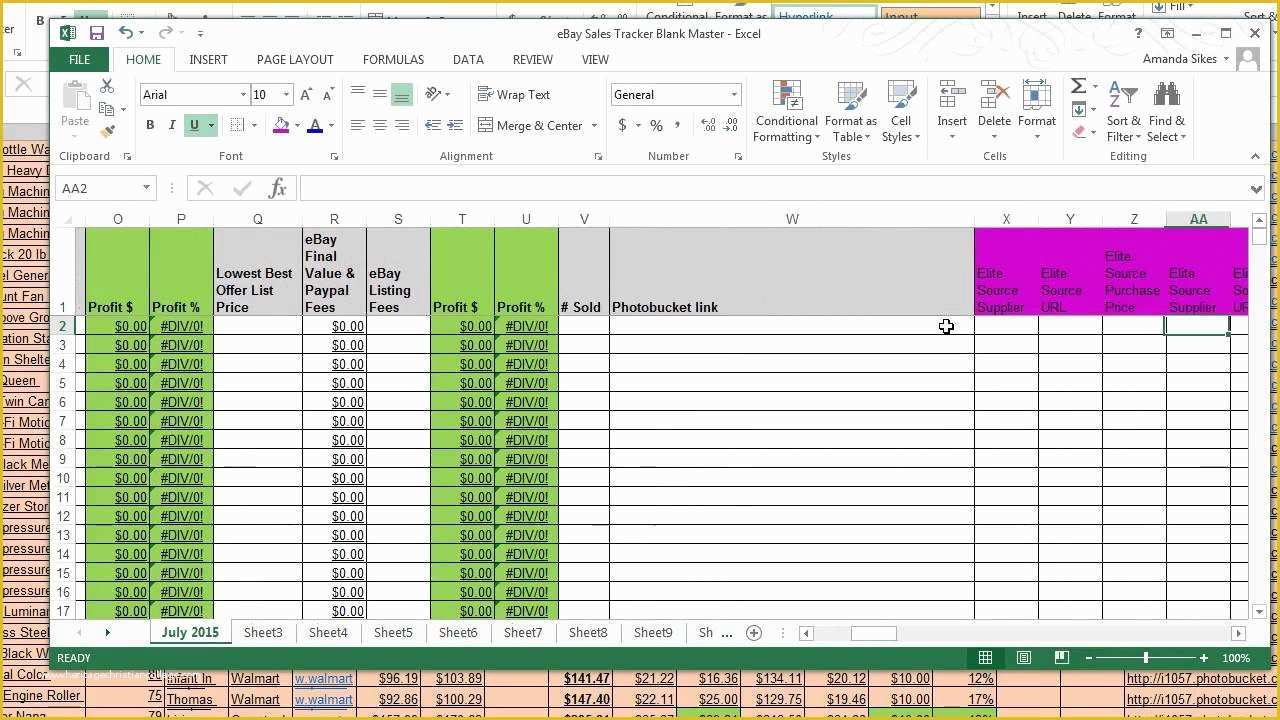Undo the last action
This screenshot has width=1280, height=720.
(125, 33)
